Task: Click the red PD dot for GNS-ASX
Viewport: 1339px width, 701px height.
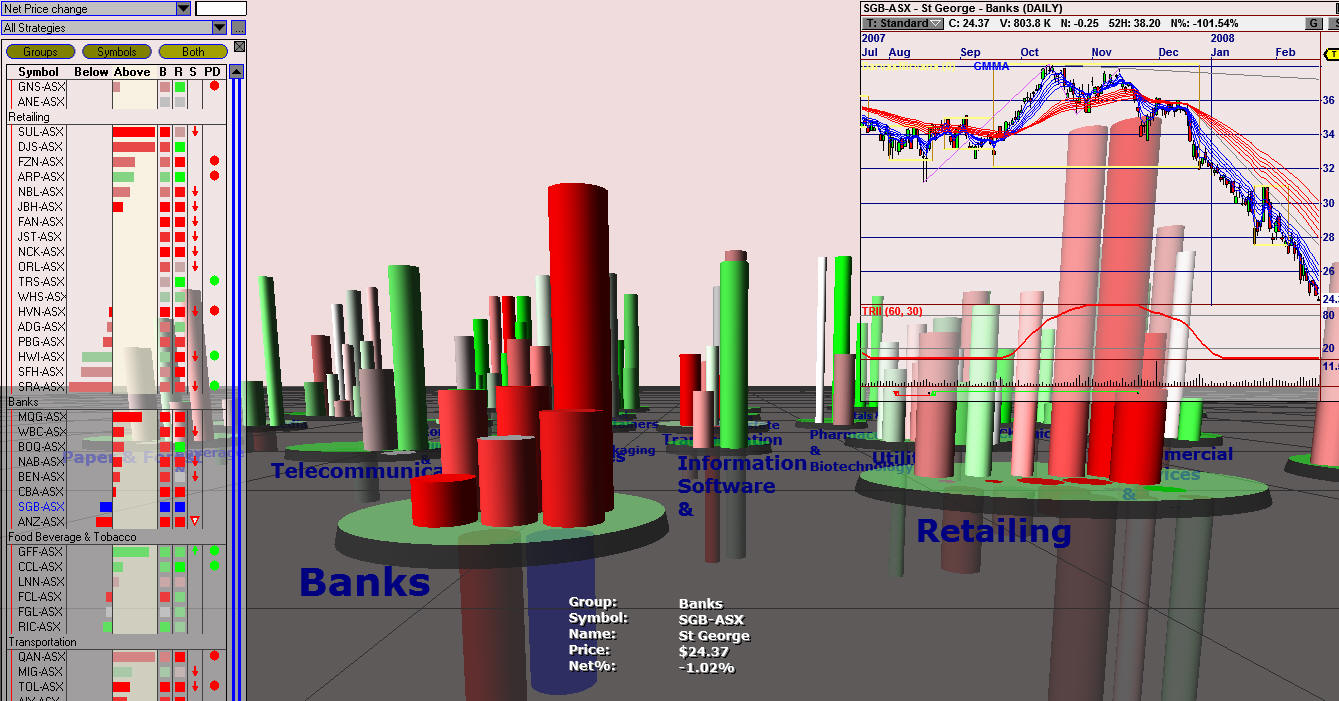Action: click(x=214, y=87)
